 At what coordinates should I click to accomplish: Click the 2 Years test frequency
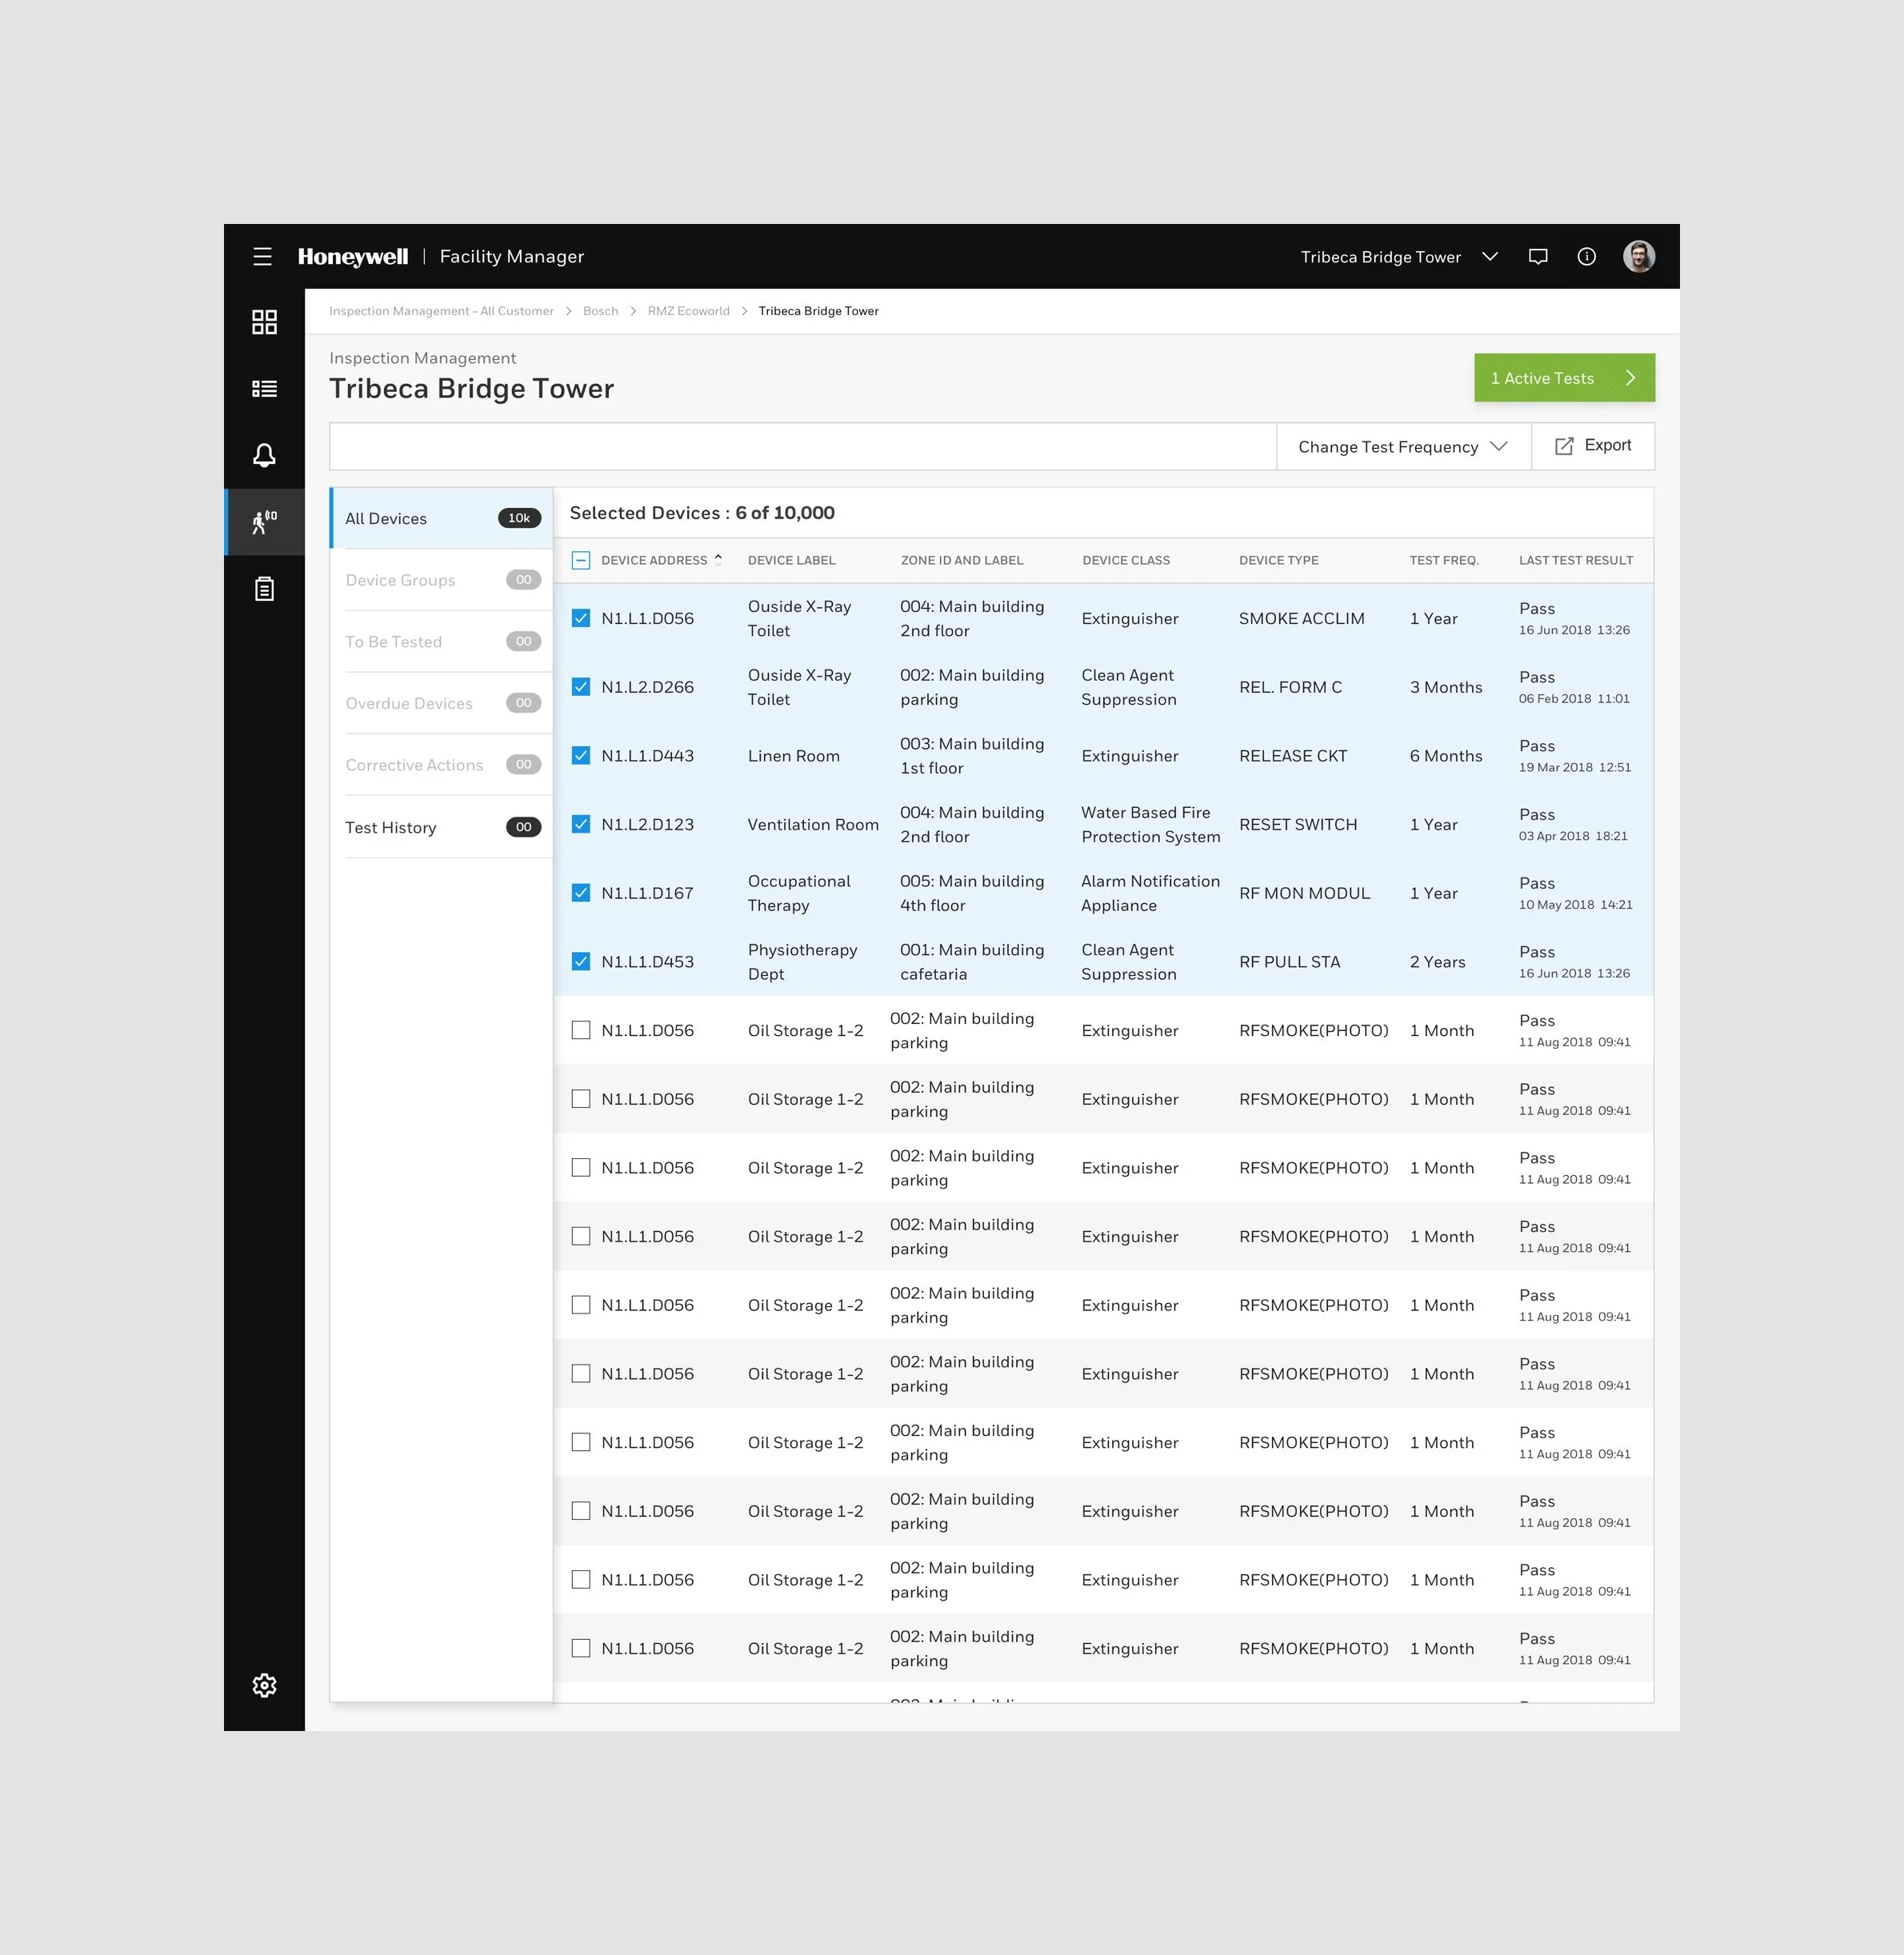coord(1437,962)
